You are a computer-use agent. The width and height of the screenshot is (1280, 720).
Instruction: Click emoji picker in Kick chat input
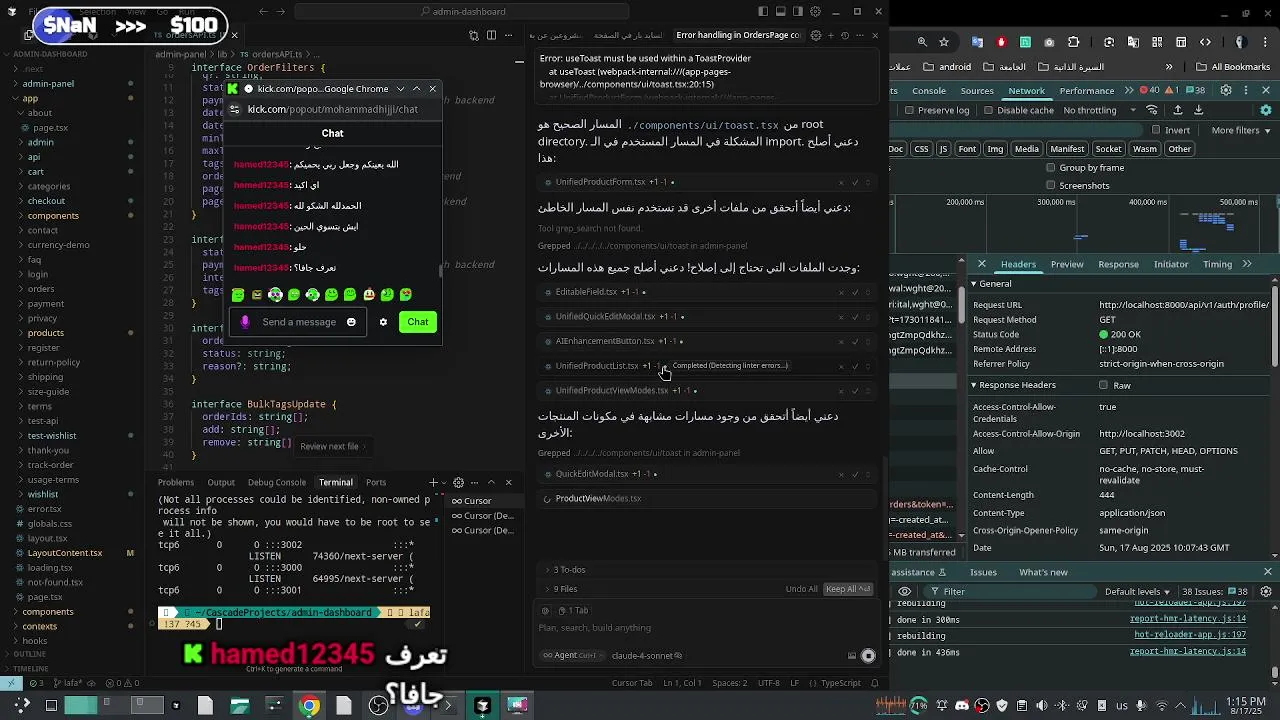tap(351, 322)
